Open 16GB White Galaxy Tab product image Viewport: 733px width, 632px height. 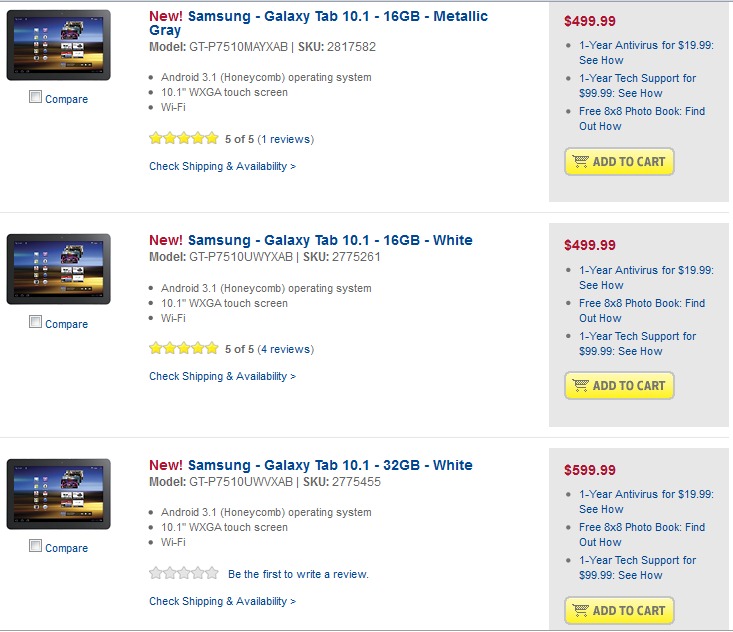tap(58, 269)
